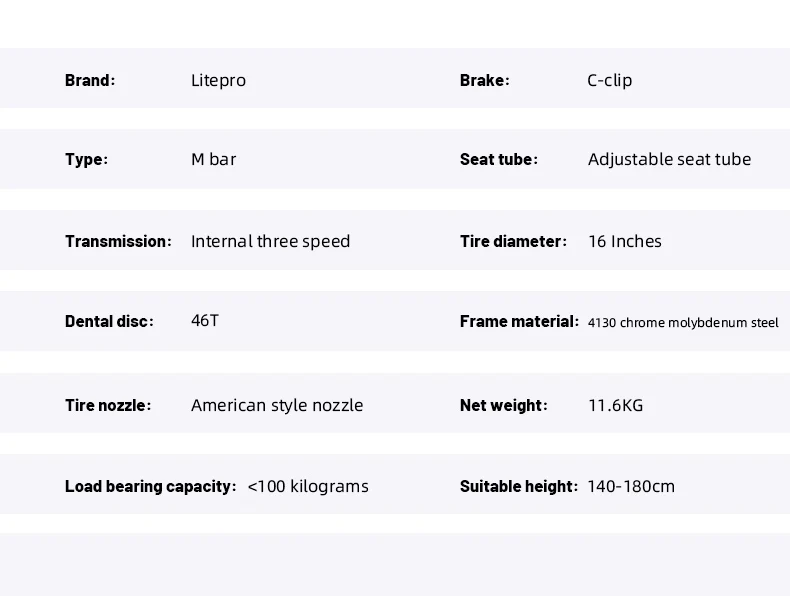This screenshot has height=596, width=790.
Task: Click the Seat tube label
Action: click(x=498, y=159)
